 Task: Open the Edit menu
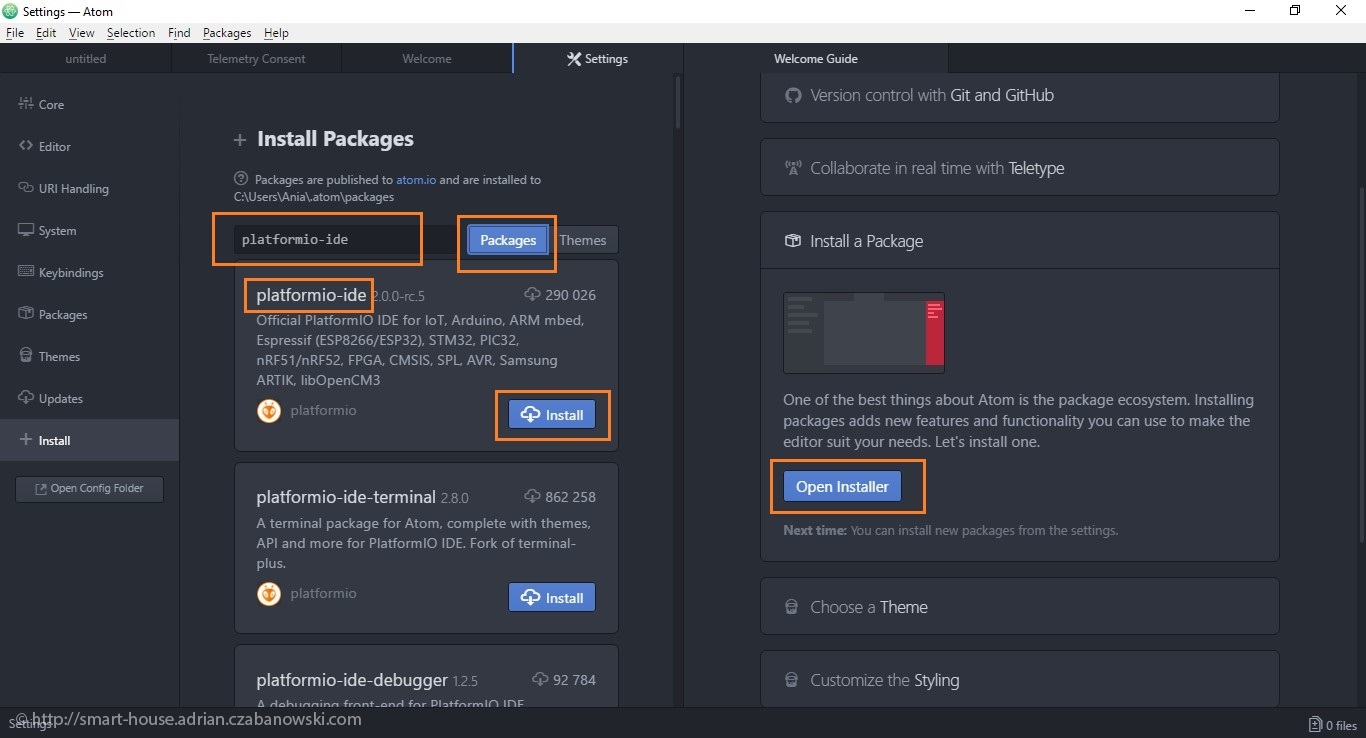[x=46, y=32]
